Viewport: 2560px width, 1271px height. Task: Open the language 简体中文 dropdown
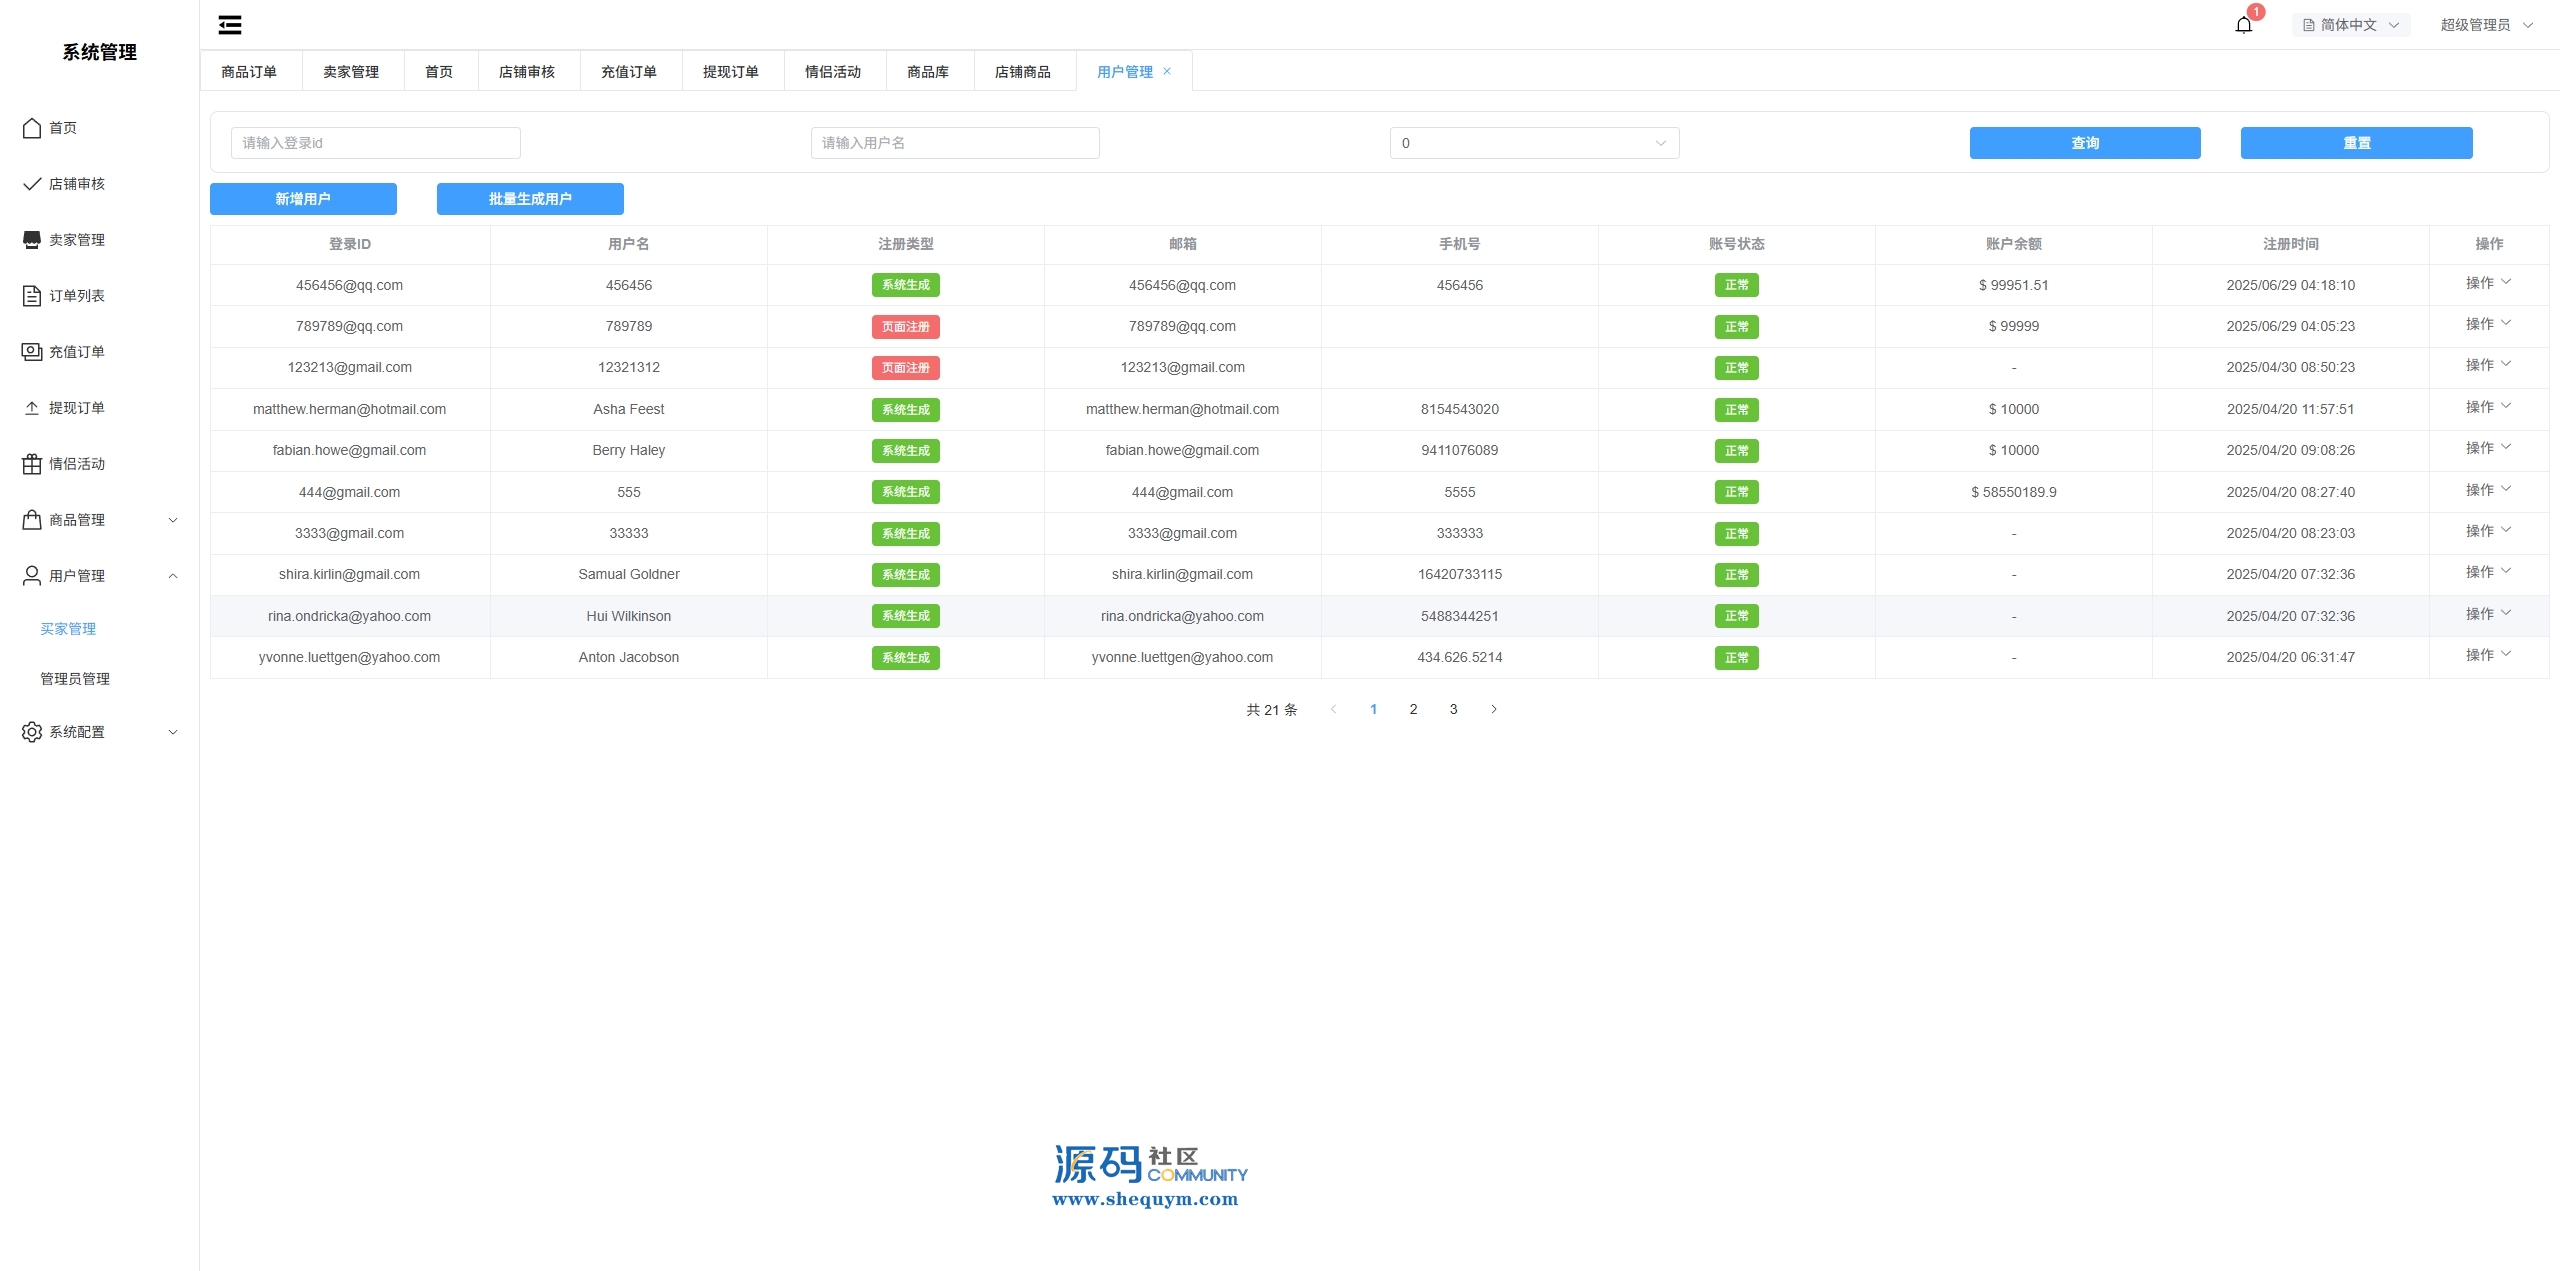[x=2350, y=25]
